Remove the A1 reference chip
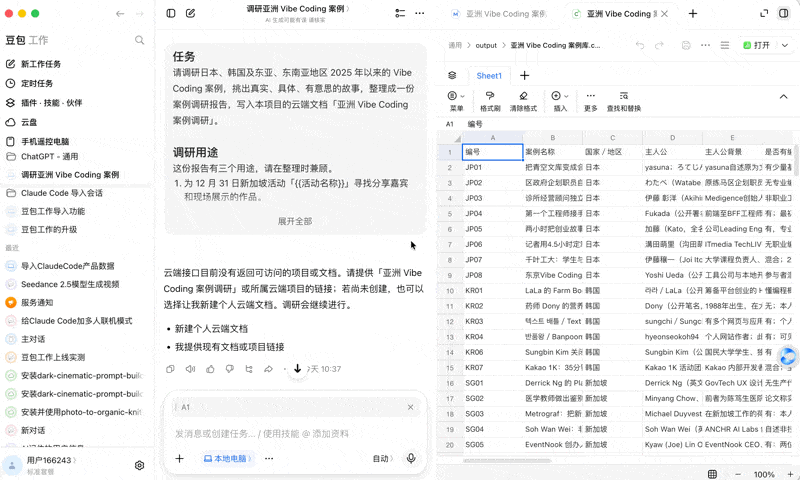The height and width of the screenshot is (480, 800). (x=410, y=407)
